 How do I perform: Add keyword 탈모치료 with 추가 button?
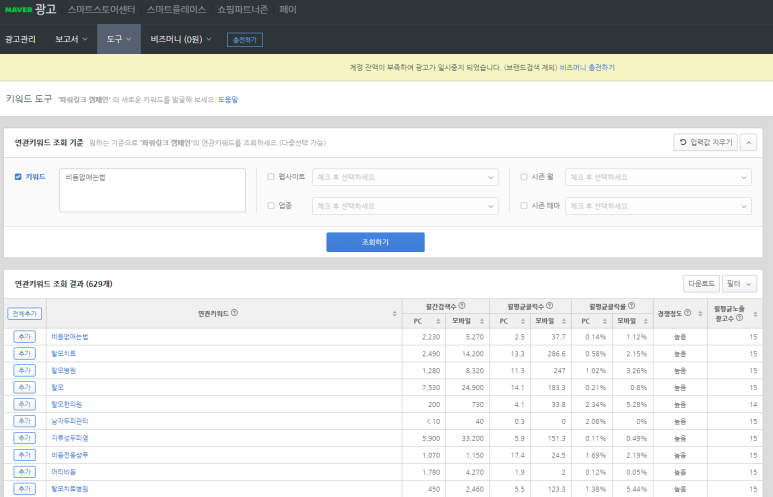[24, 354]
